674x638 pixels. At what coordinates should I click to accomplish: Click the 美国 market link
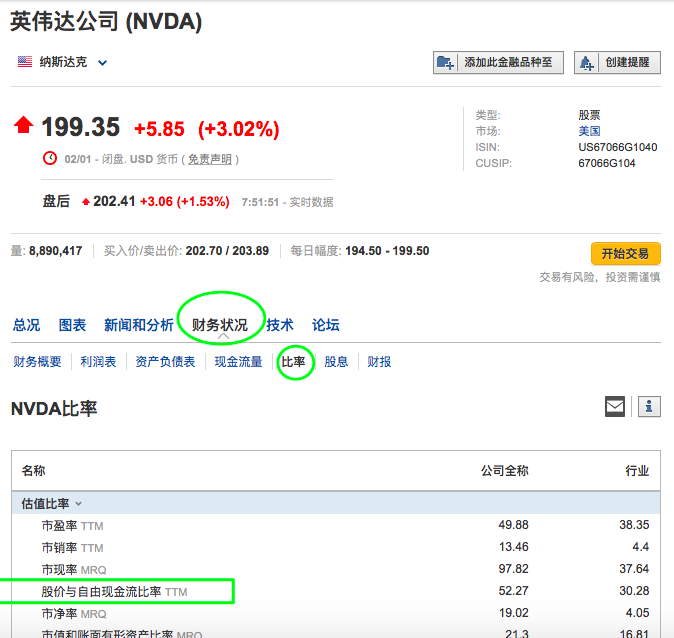[589, 131]
